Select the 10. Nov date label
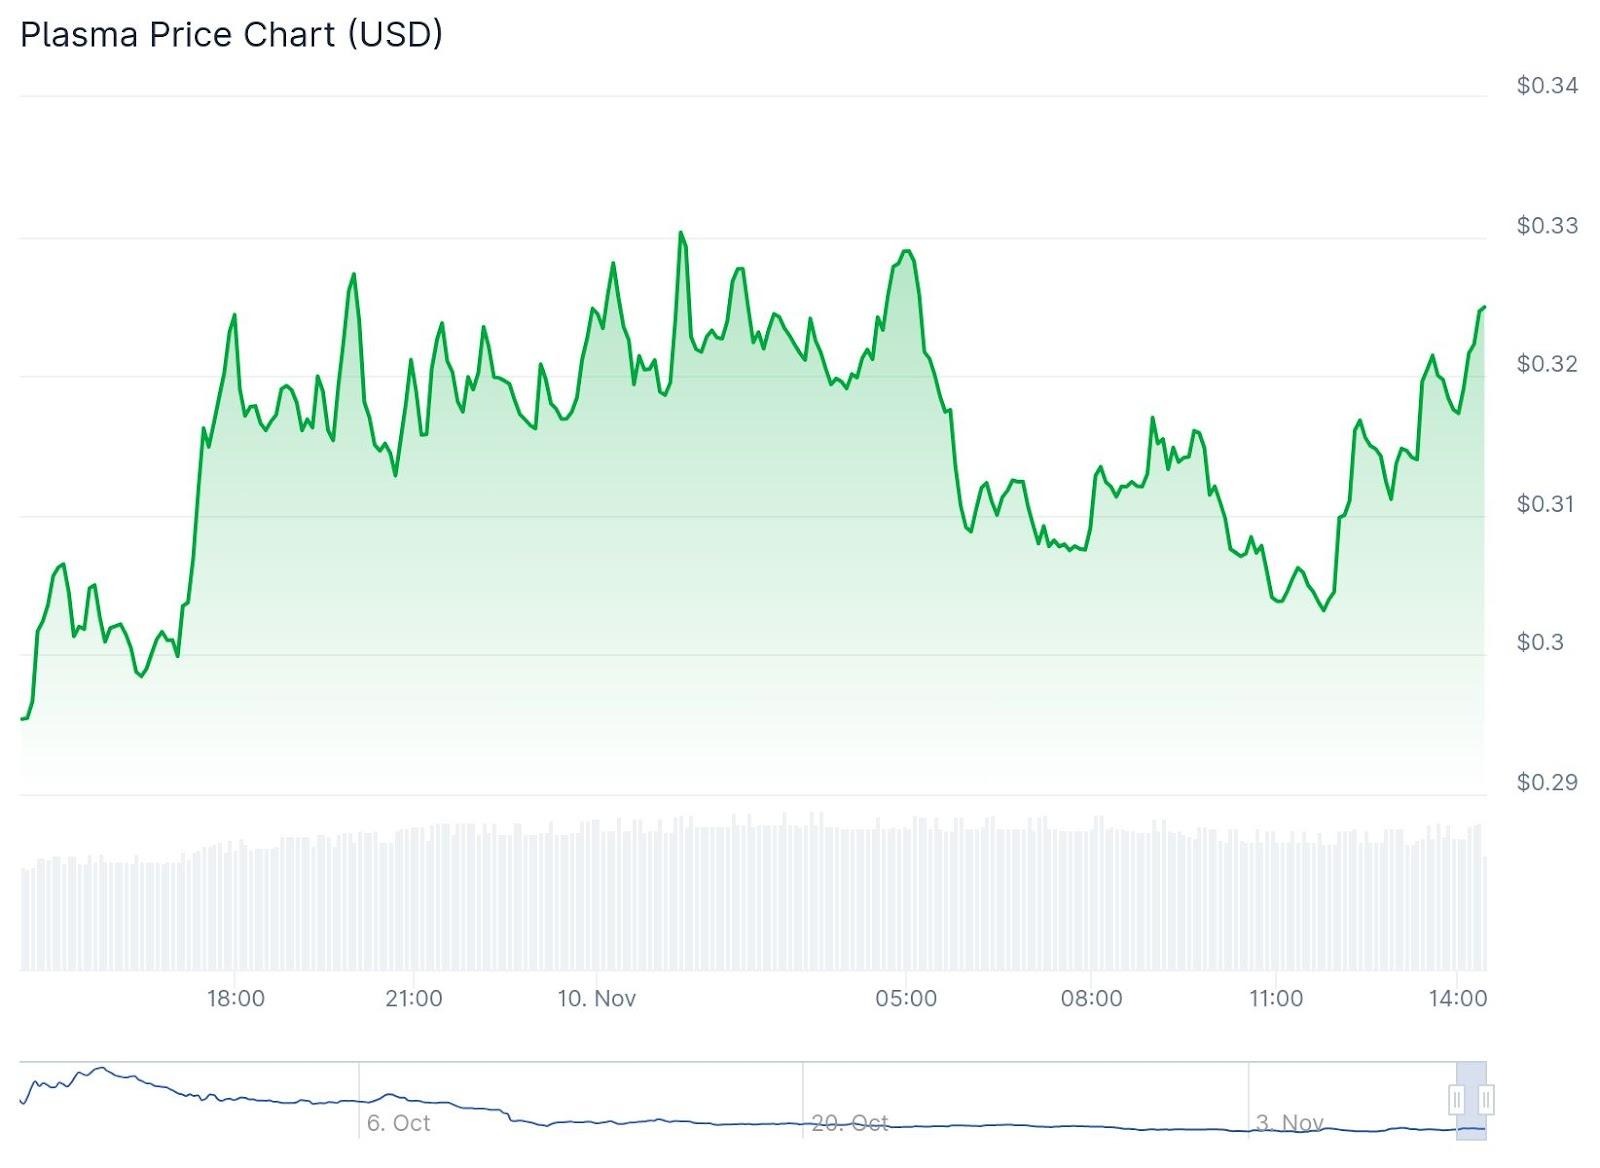 pos(596,998)
